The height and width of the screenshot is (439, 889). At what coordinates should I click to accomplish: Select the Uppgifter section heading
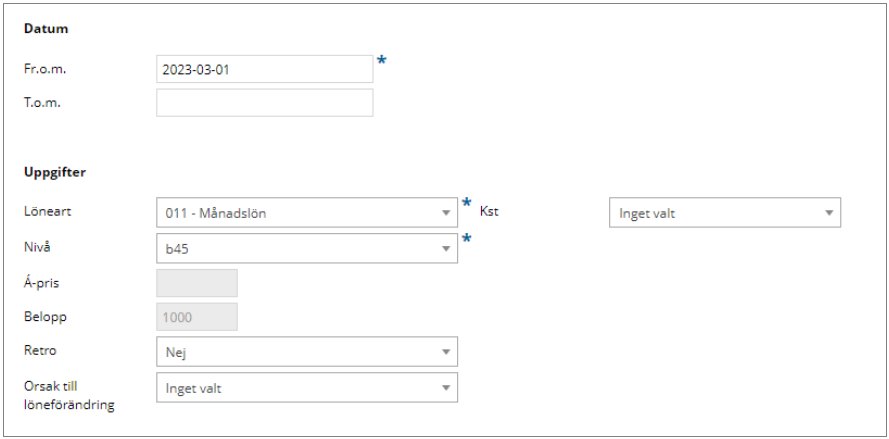(55, 173)
